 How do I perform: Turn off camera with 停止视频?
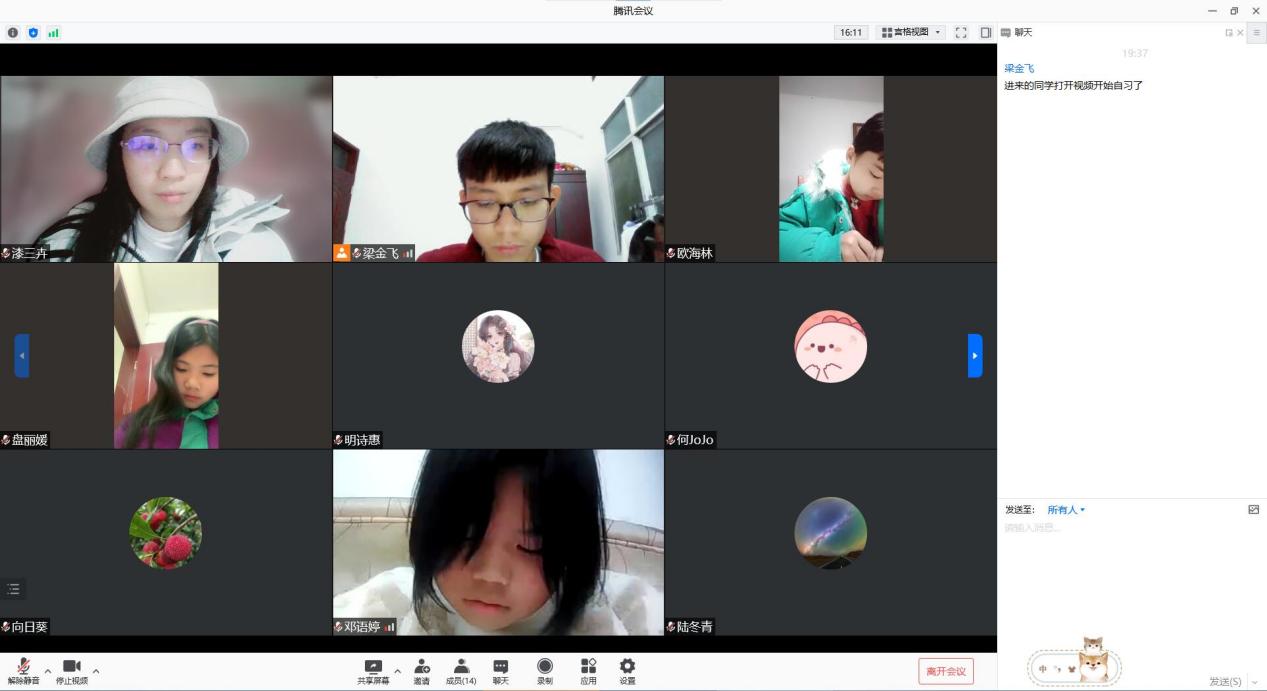[x=71, y=671]
